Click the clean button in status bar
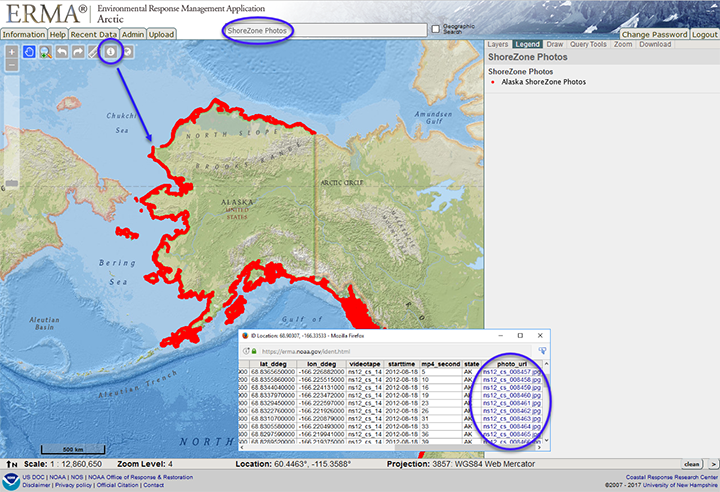The image size is (720, 492). point(692,464)
